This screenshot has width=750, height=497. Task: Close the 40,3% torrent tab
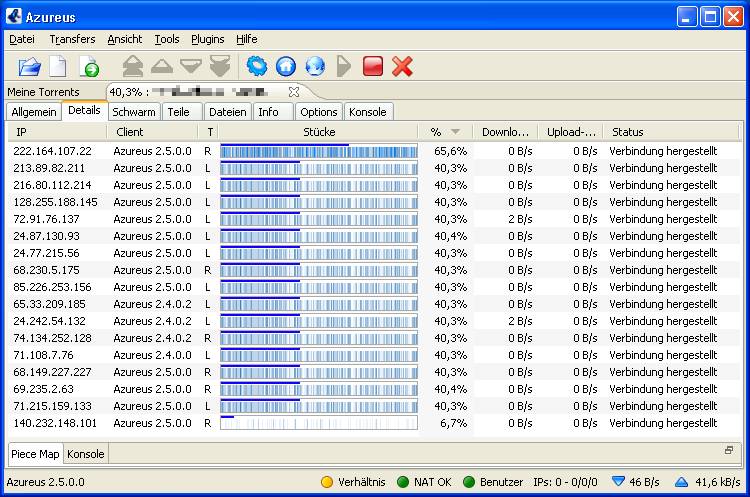tap(294, 91)
